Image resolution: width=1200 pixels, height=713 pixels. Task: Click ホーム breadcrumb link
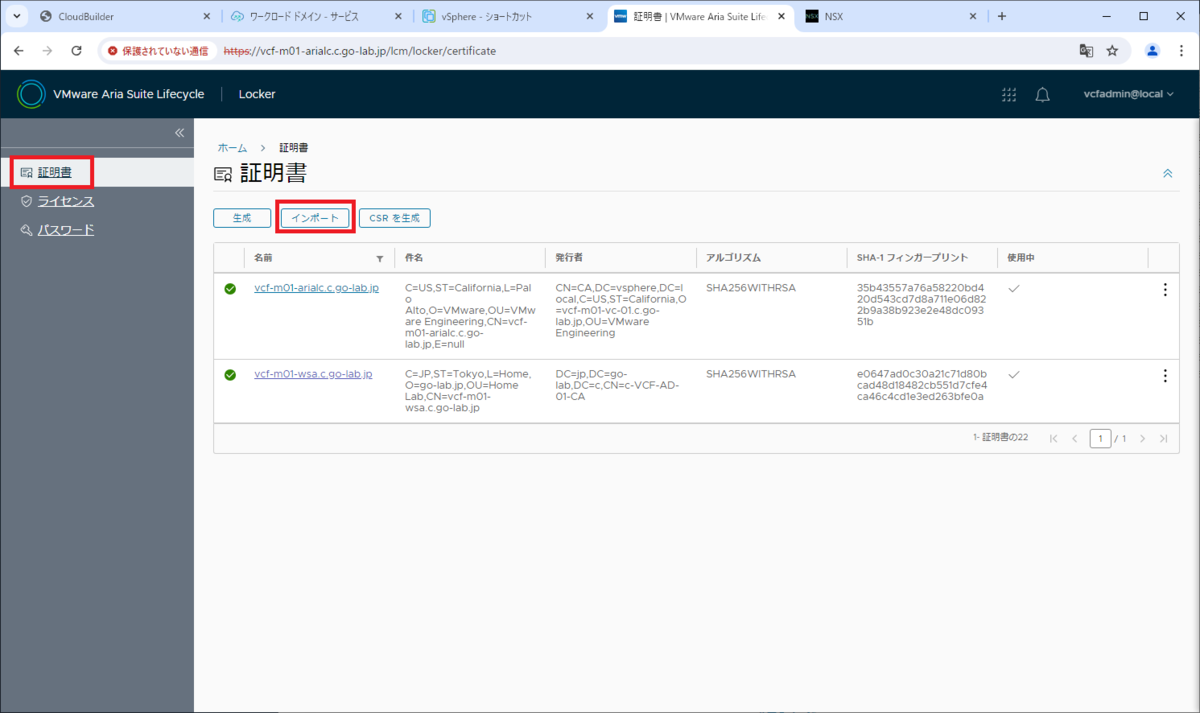(x=232, y=147)
